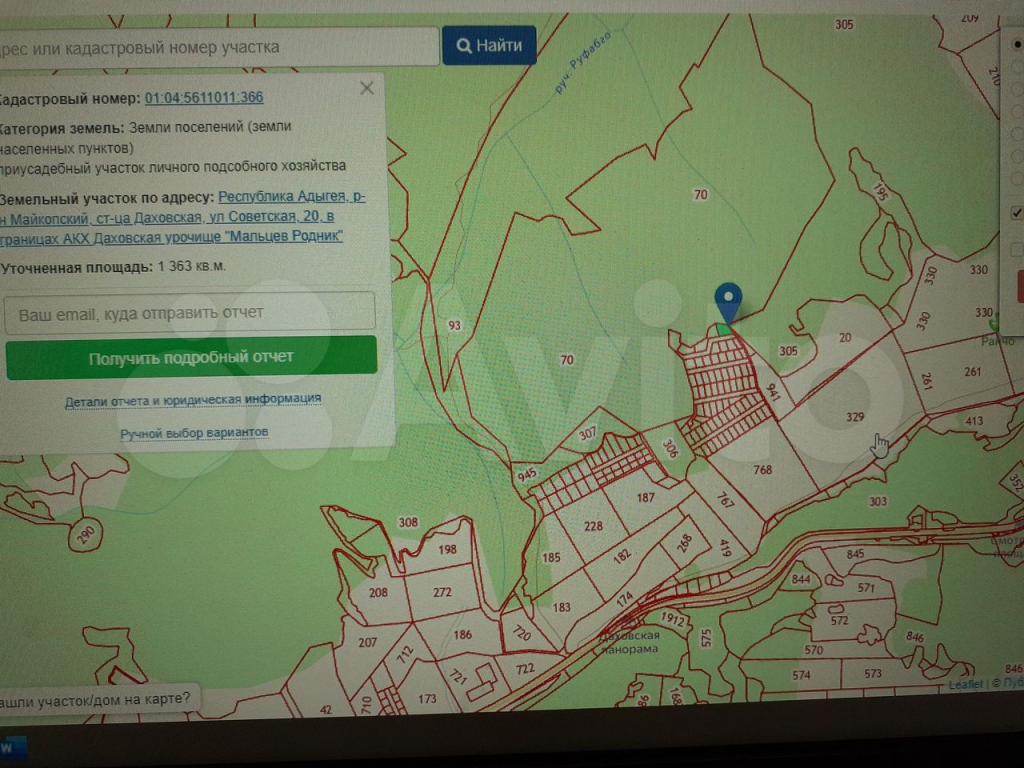Select parcel 768 on the map
1024x768 pixels.
click(762, 469)
